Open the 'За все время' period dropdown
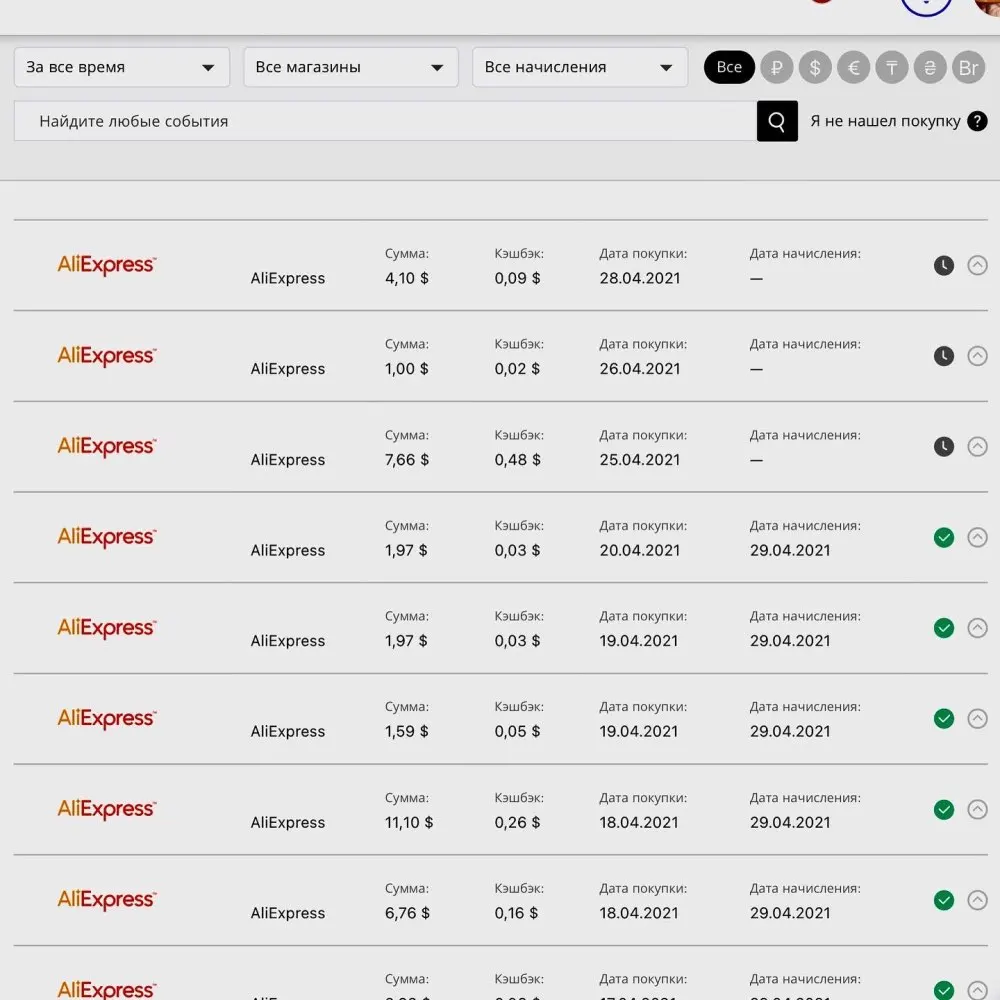 coord(122,67)
